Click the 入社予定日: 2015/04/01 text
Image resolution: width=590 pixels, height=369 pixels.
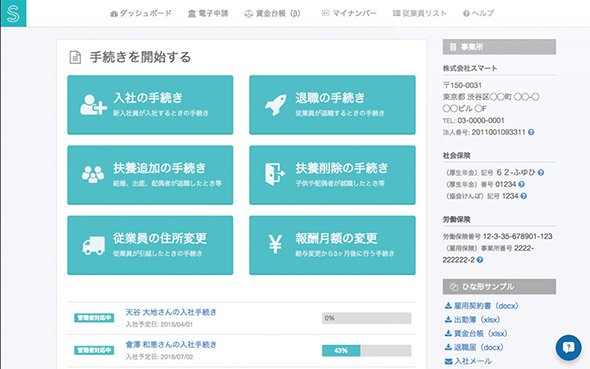(x=159, y=324)
